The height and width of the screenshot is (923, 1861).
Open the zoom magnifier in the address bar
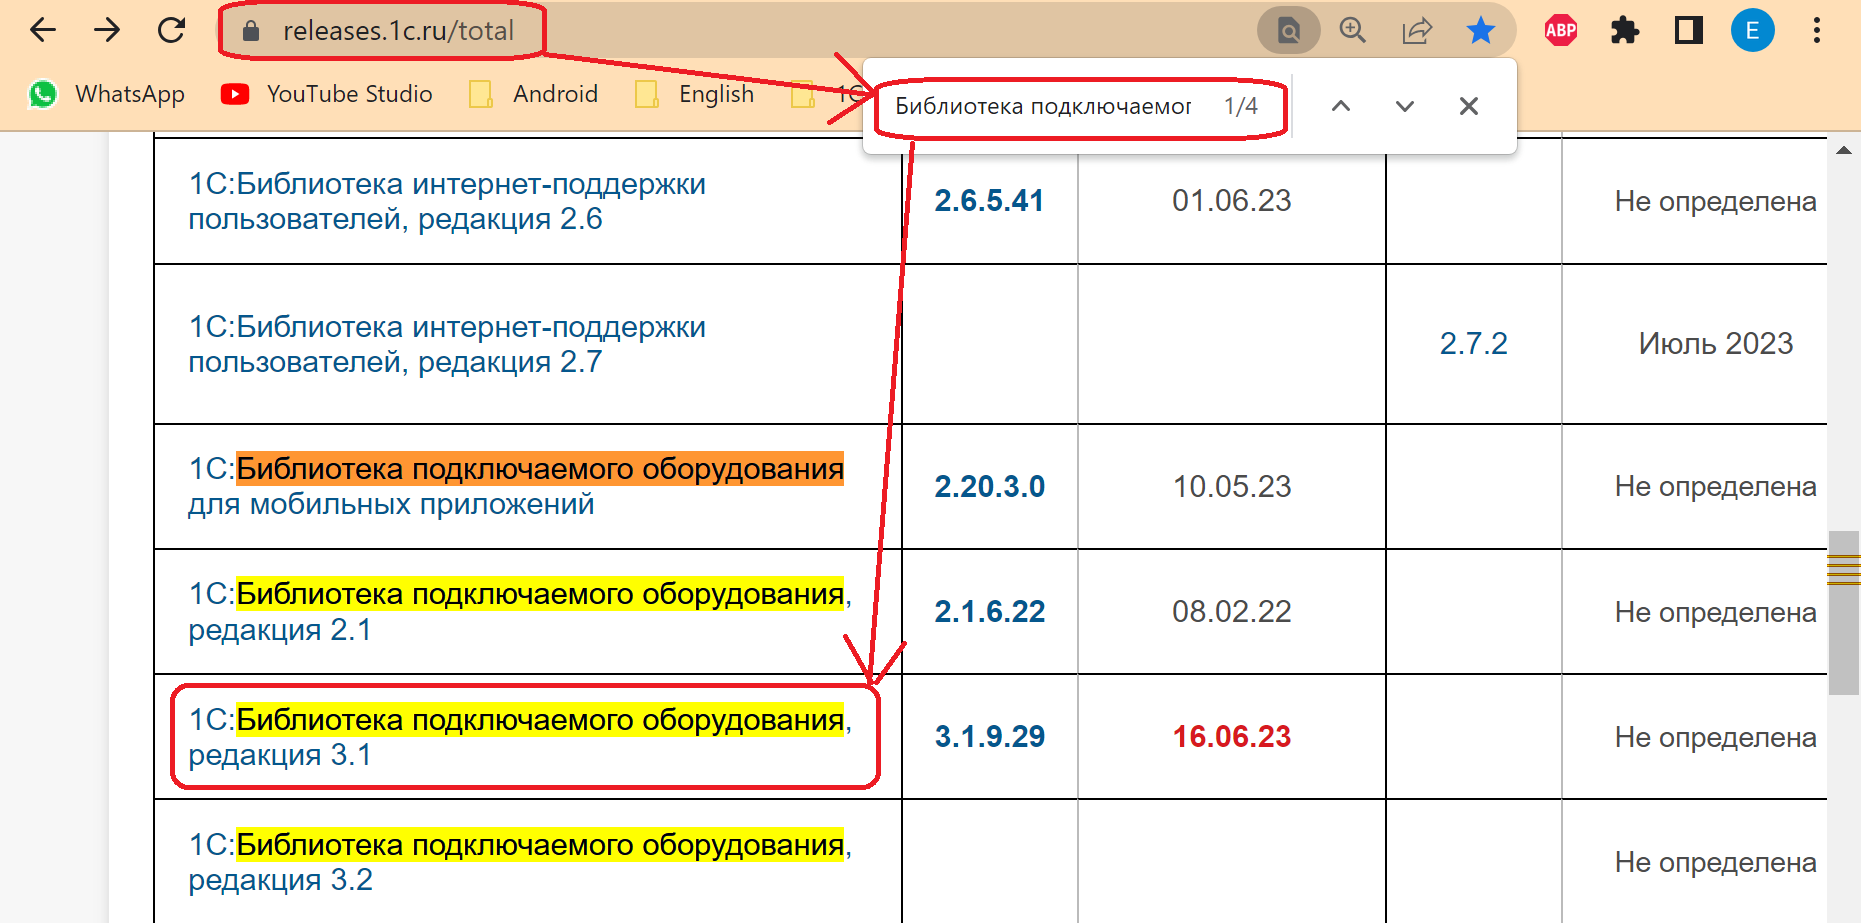(x=1353, y=31)
